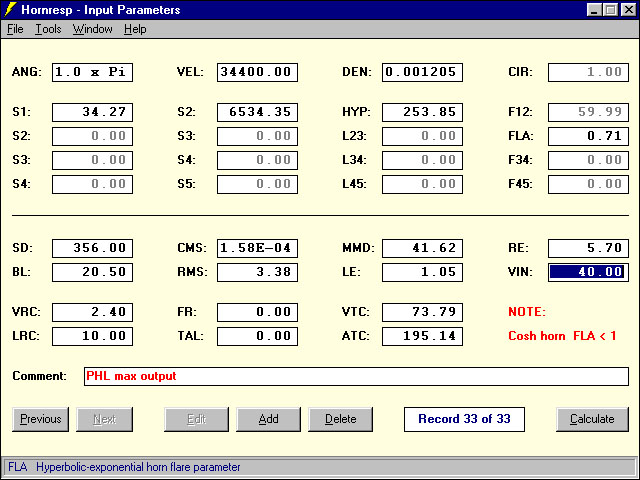The width and height of the screenshot is (640, 480).
Task: Select the HYP field with 253.85
Action: pyautogui.click(x=422, y=112)
